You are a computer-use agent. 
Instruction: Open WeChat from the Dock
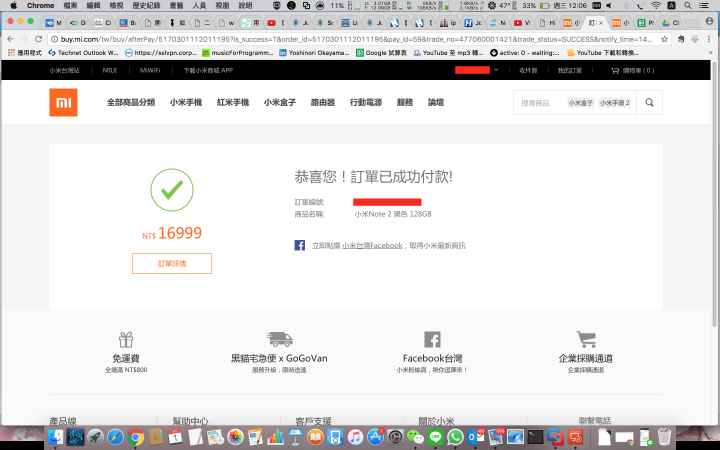415,437
